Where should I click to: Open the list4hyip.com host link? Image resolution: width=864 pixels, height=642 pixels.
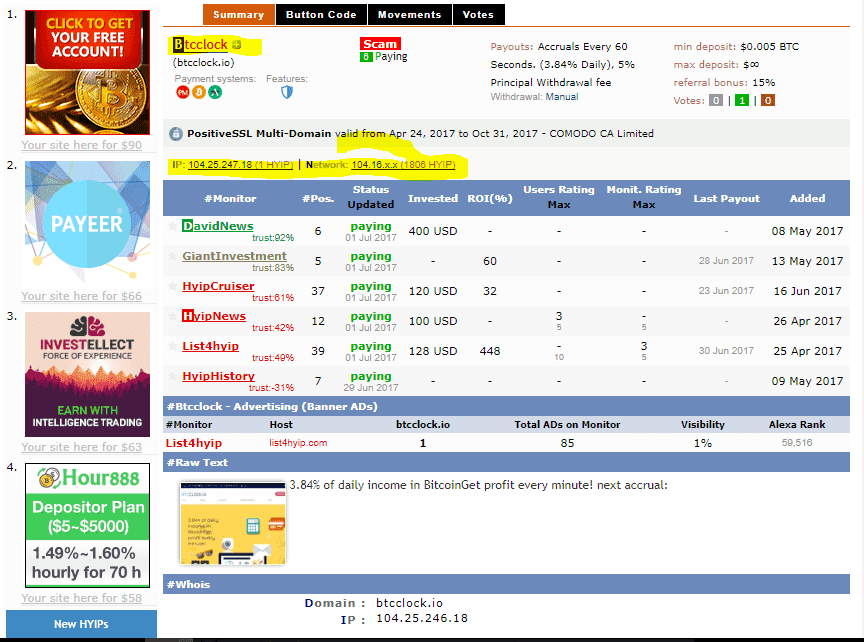[298, 443]
